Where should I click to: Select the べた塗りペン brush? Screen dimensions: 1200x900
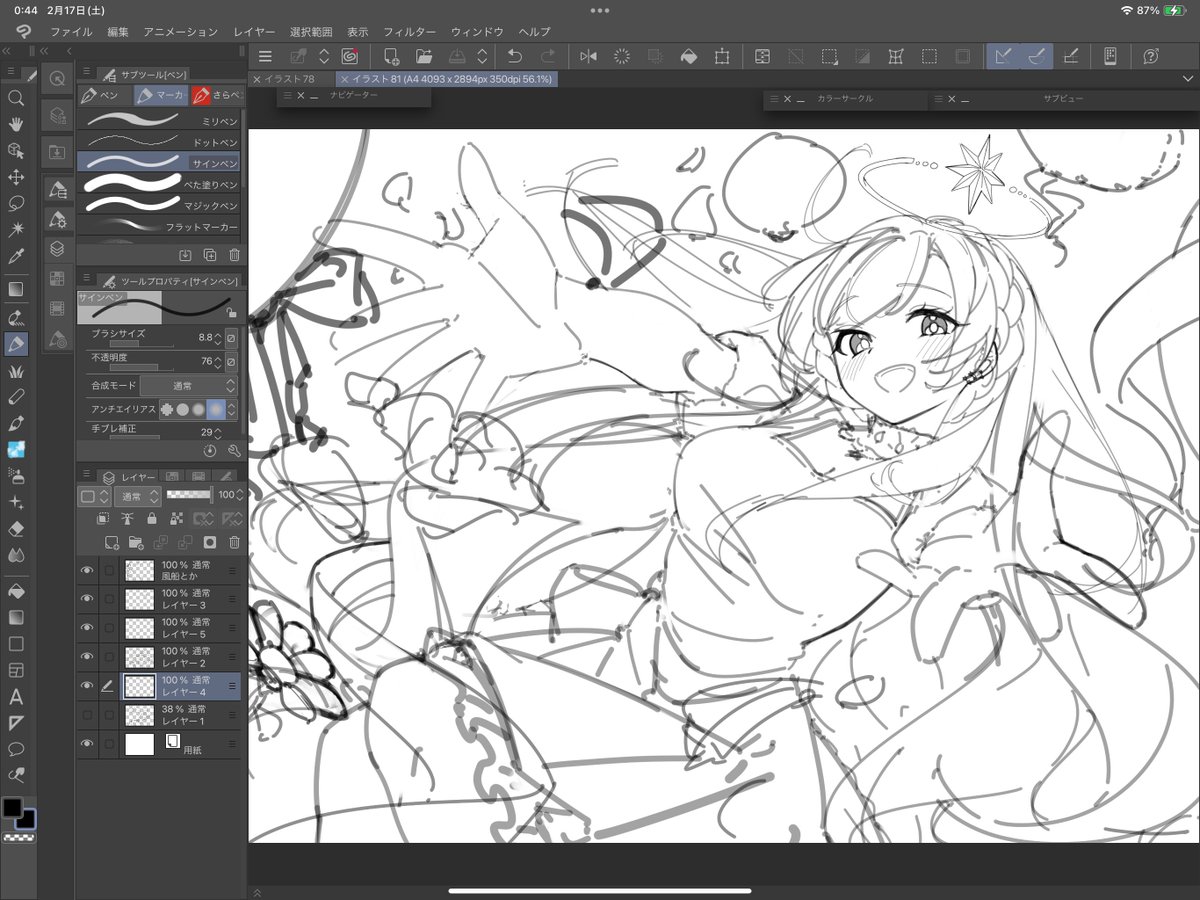(158, 184)
